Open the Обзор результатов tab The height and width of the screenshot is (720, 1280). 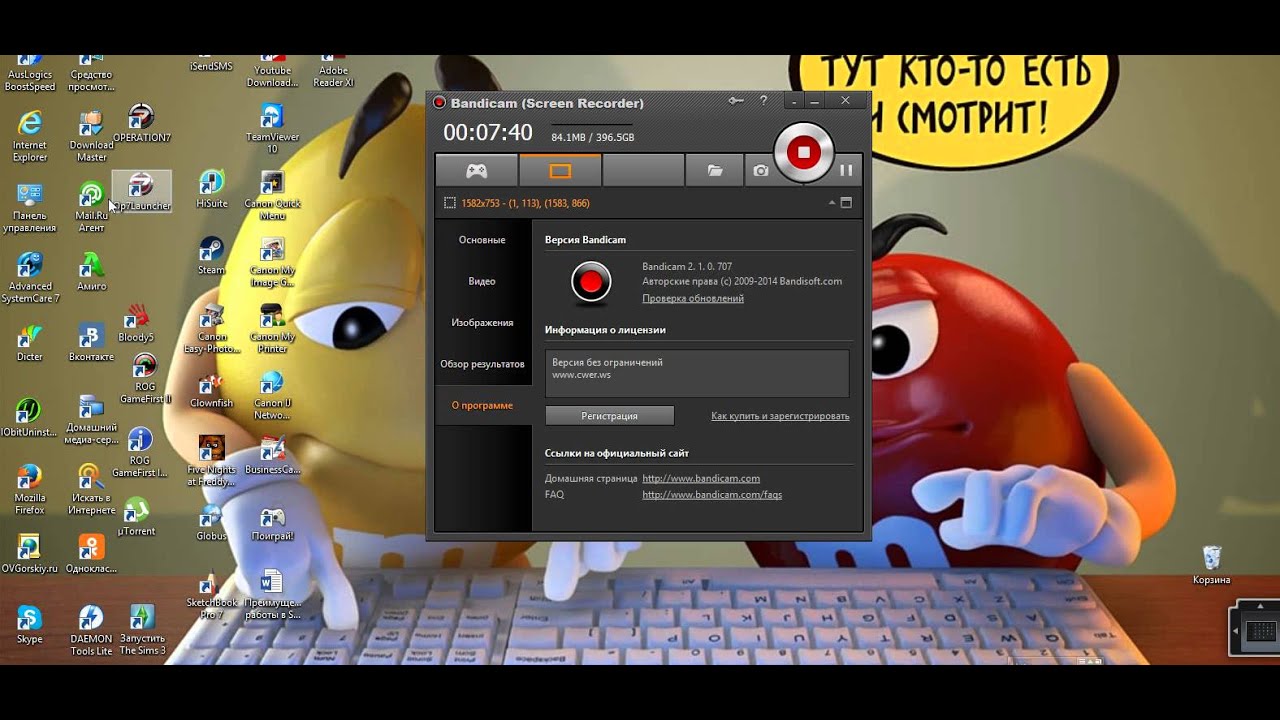click(482, 364)
